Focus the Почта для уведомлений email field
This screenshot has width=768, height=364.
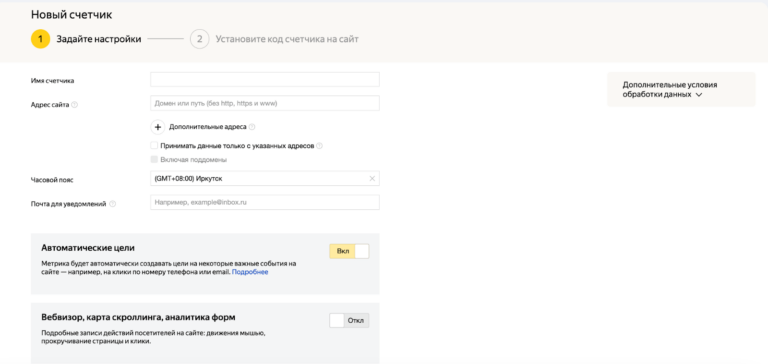pos(265,202)
